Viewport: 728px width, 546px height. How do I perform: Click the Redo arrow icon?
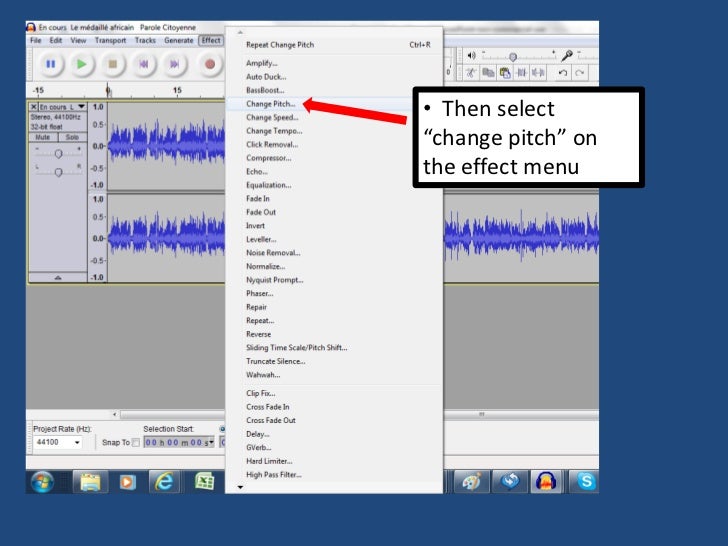click(x=579, y=73)
